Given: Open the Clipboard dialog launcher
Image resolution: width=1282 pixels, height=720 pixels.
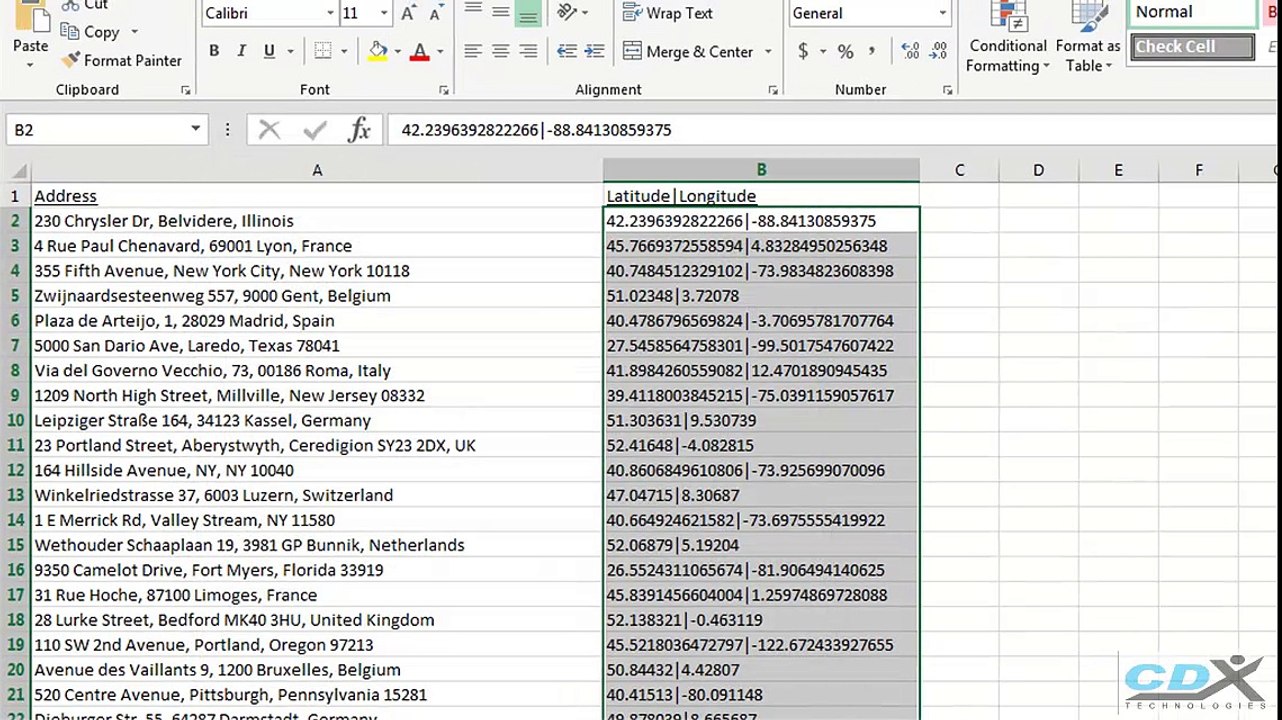Looking at the screenshot, I should tap(186, 90).
